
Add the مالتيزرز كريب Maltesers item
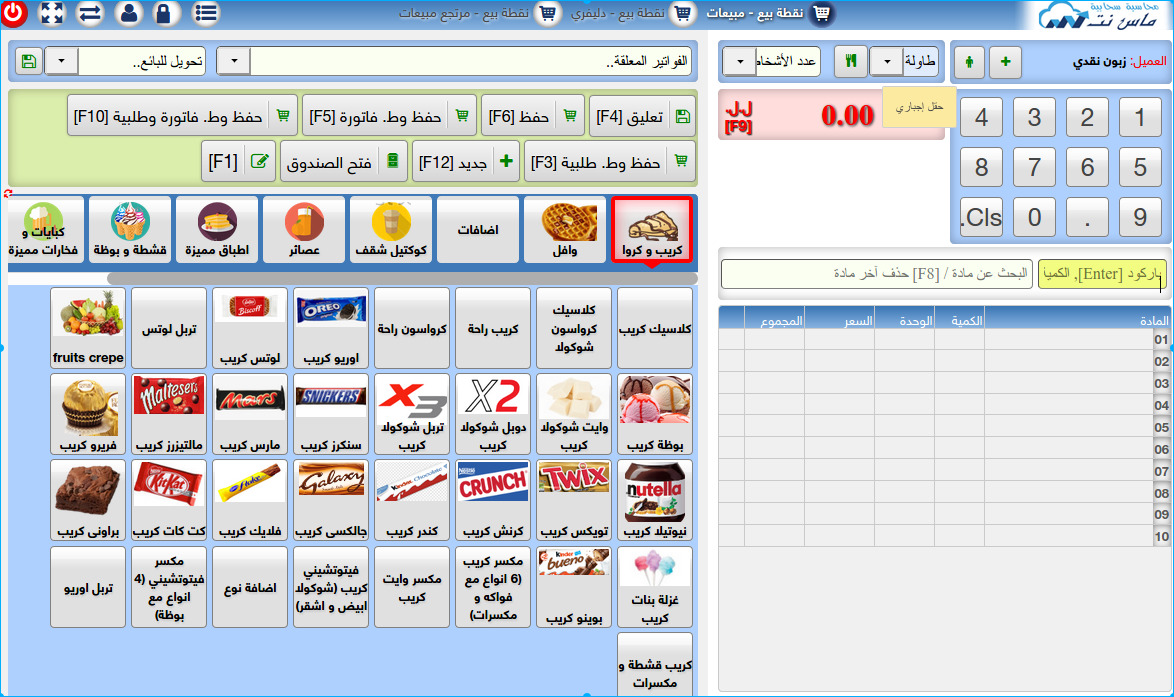(x=169, y=414)
